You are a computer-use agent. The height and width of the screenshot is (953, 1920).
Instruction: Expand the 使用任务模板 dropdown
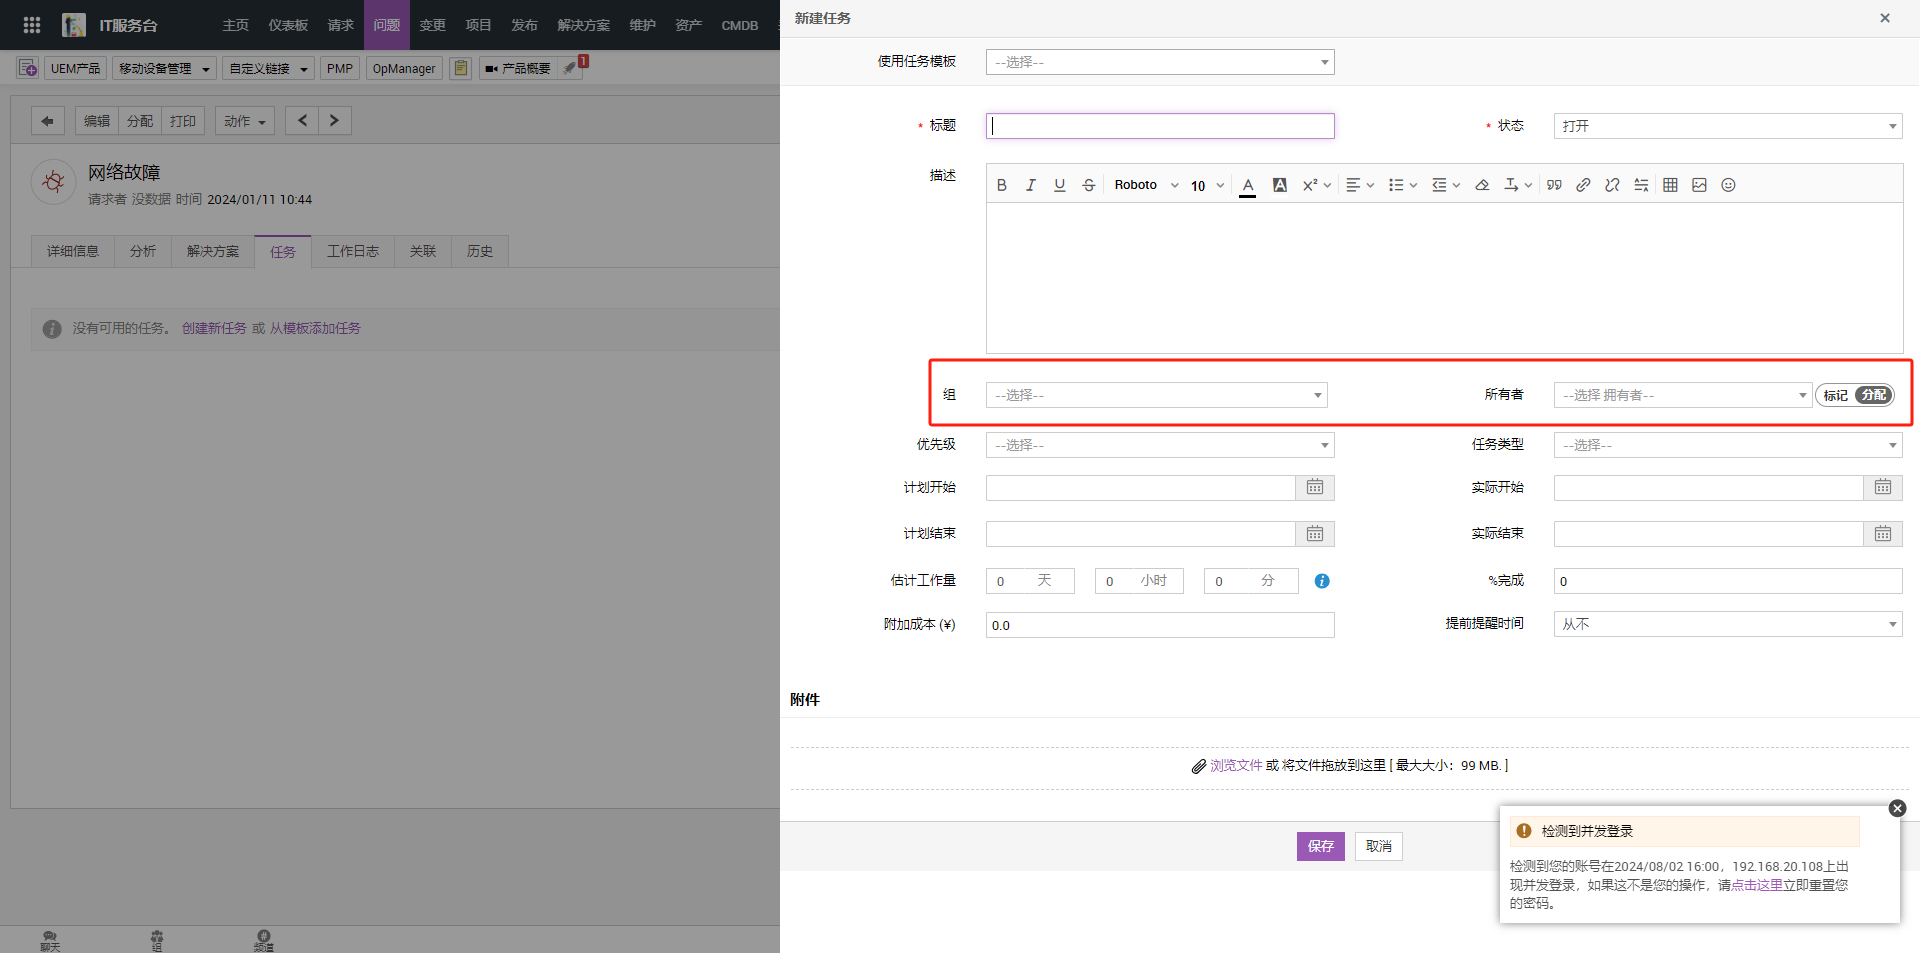click(1160, 62)
